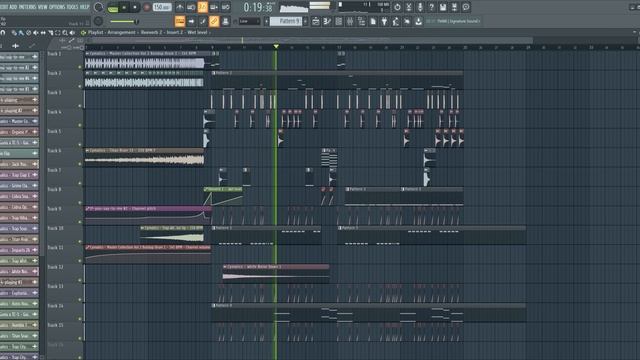Toggle the orange typing keyboard icon
This screenshot has height=360, width=640.
[x=180, y=21]
